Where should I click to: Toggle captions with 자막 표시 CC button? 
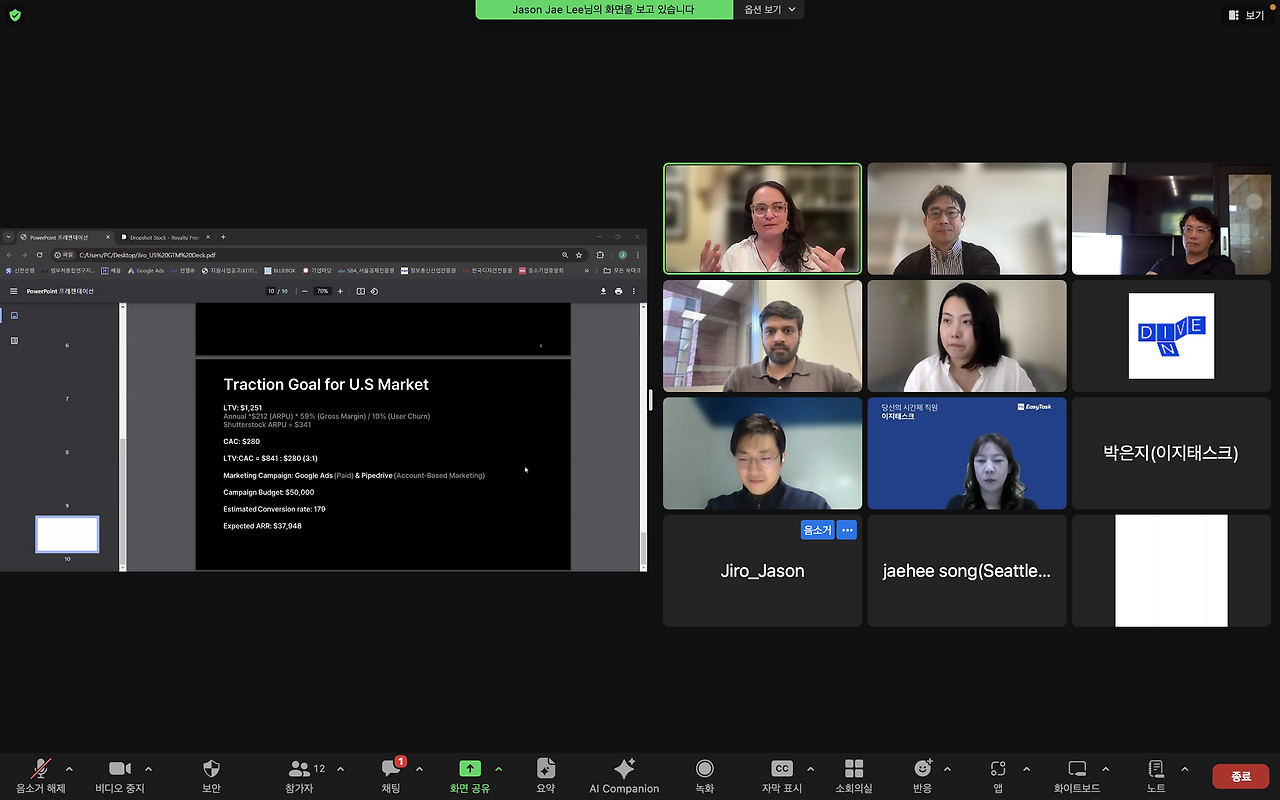coord(782,775)
